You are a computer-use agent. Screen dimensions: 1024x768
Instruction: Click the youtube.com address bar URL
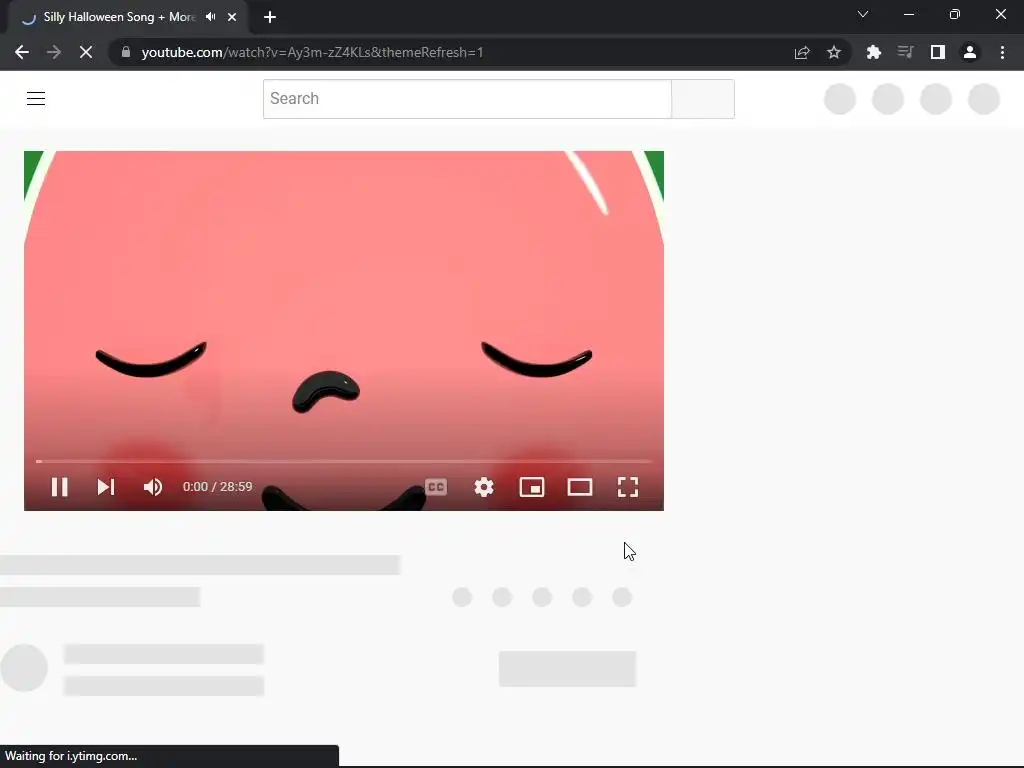(x=312, y=52)
